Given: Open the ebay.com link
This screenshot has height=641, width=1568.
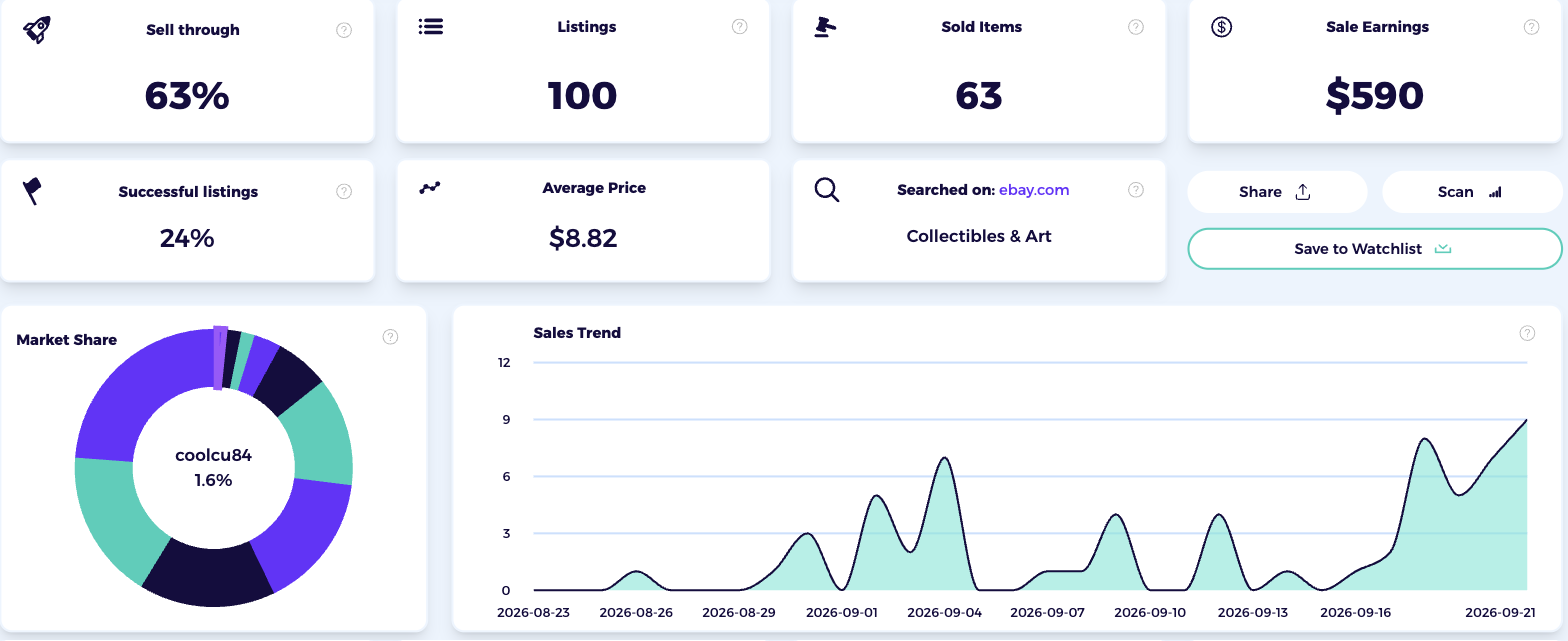Looking at the screenshot, I should tap(1034, 190).
